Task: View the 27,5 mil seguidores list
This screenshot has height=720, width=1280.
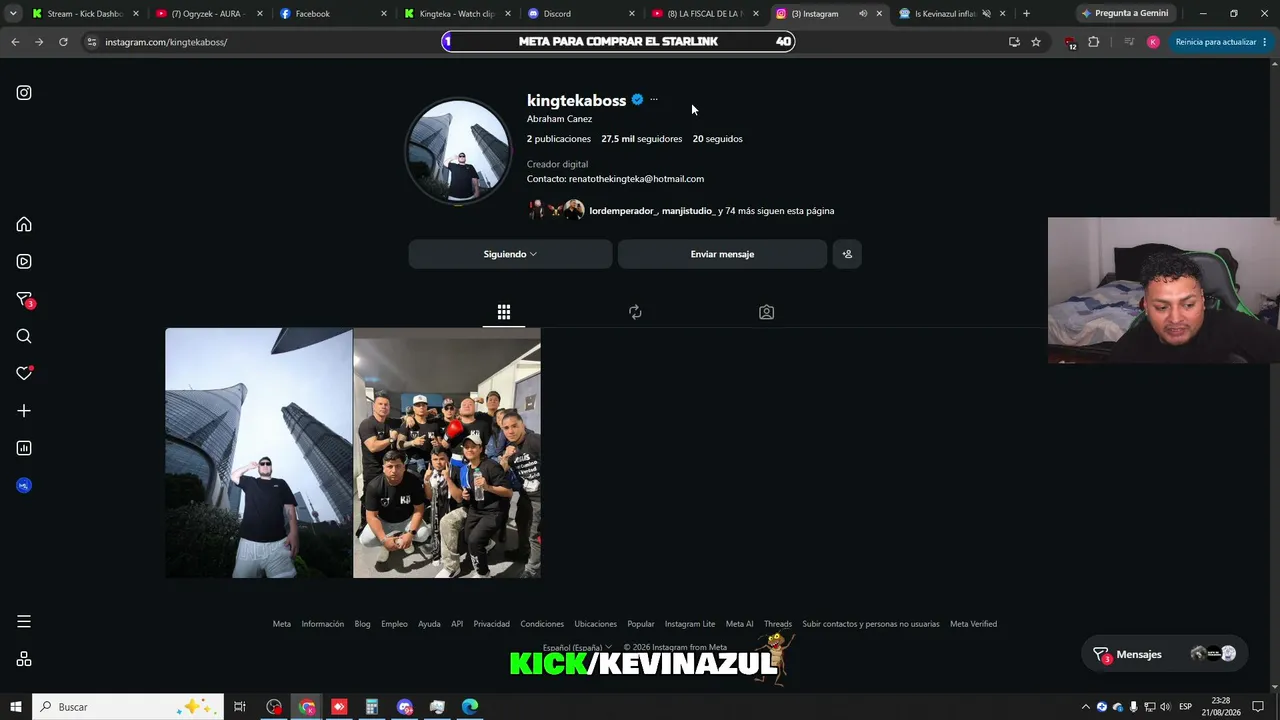Action: click(x=641, y=139)
